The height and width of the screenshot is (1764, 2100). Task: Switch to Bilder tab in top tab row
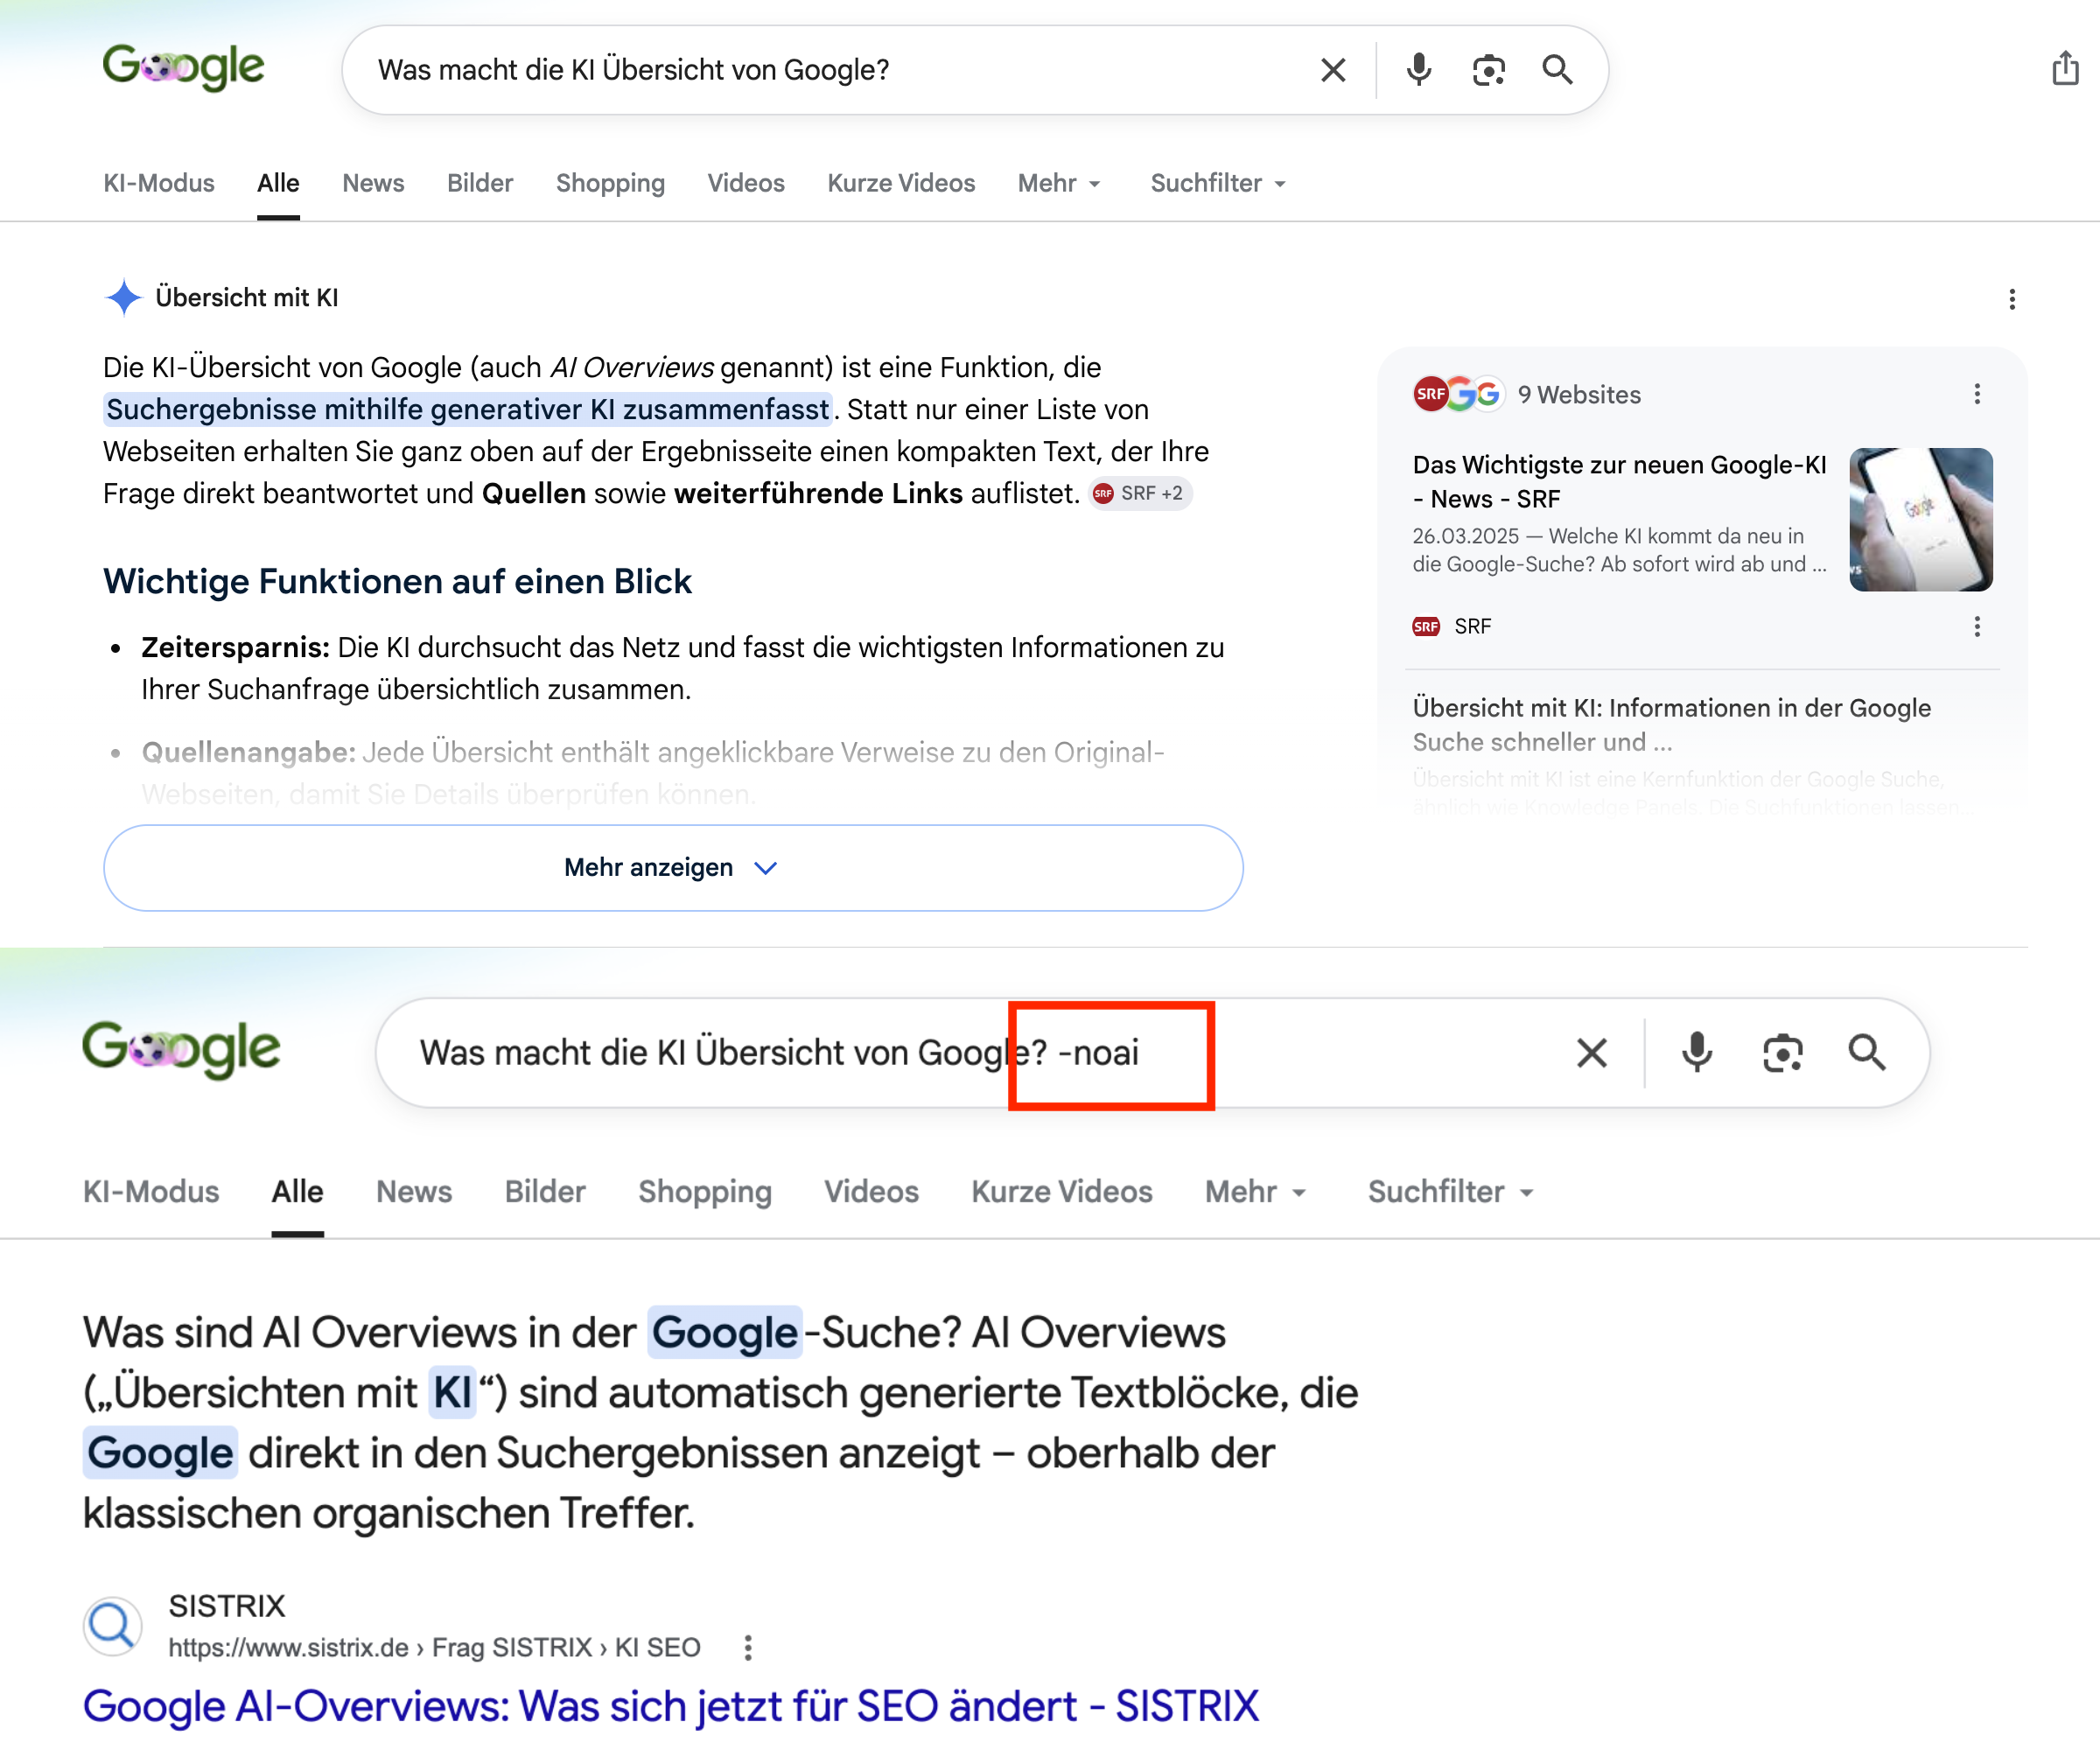480,183
